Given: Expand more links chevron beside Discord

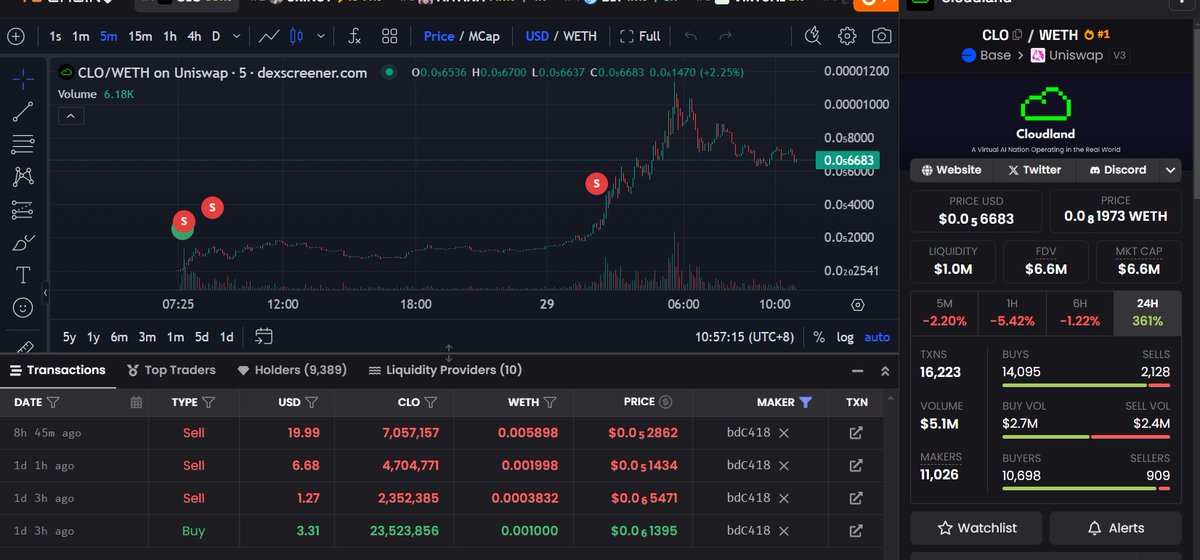Looking at the screenshot, I should coord(1170,170).
